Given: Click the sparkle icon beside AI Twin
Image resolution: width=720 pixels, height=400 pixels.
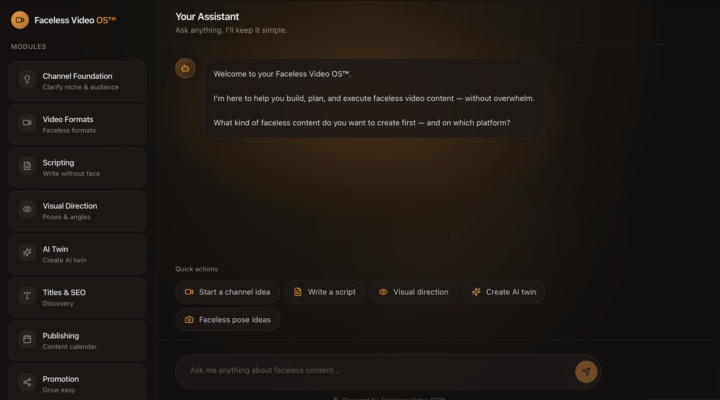Looking at the screenshot, I should [27, 253].
